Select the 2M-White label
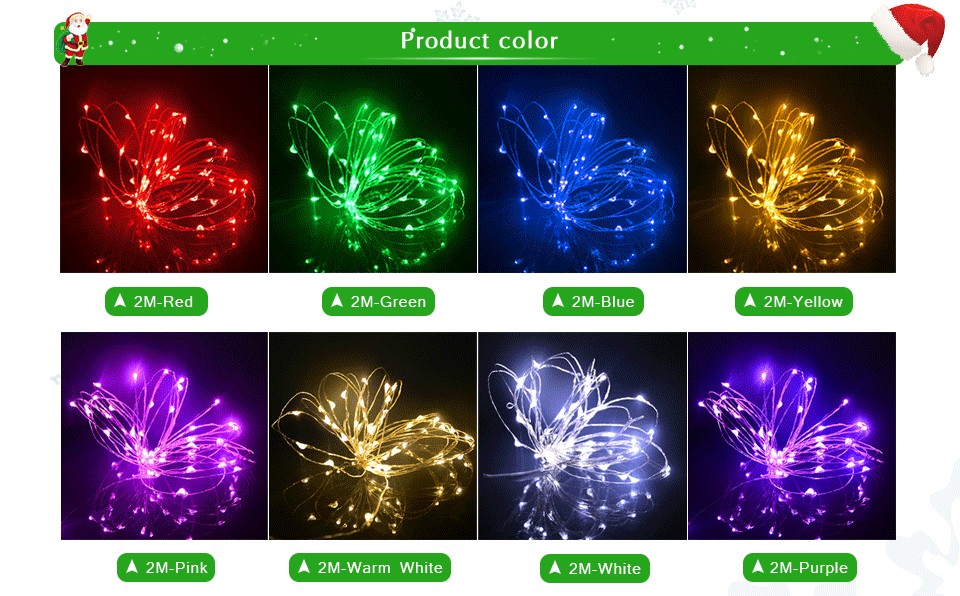The image size is (960, 596). pyautogui.click(x=594, y=568)
